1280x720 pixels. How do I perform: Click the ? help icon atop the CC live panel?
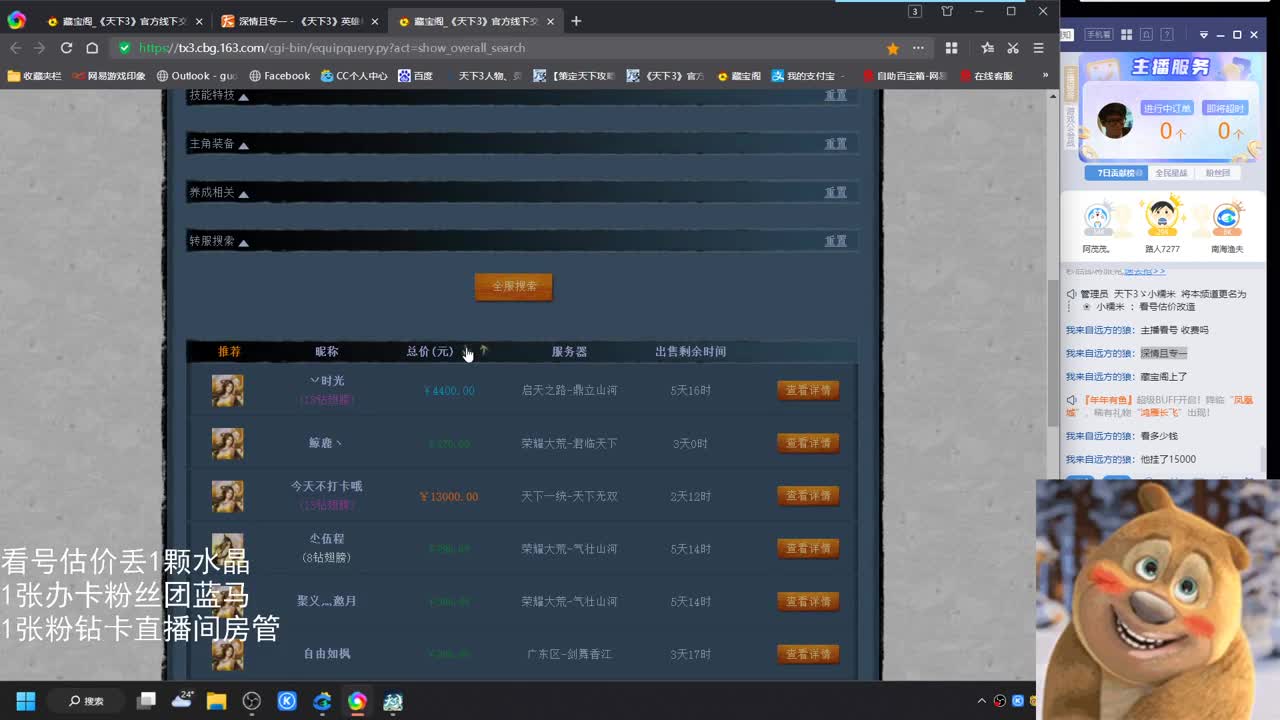1166,34
